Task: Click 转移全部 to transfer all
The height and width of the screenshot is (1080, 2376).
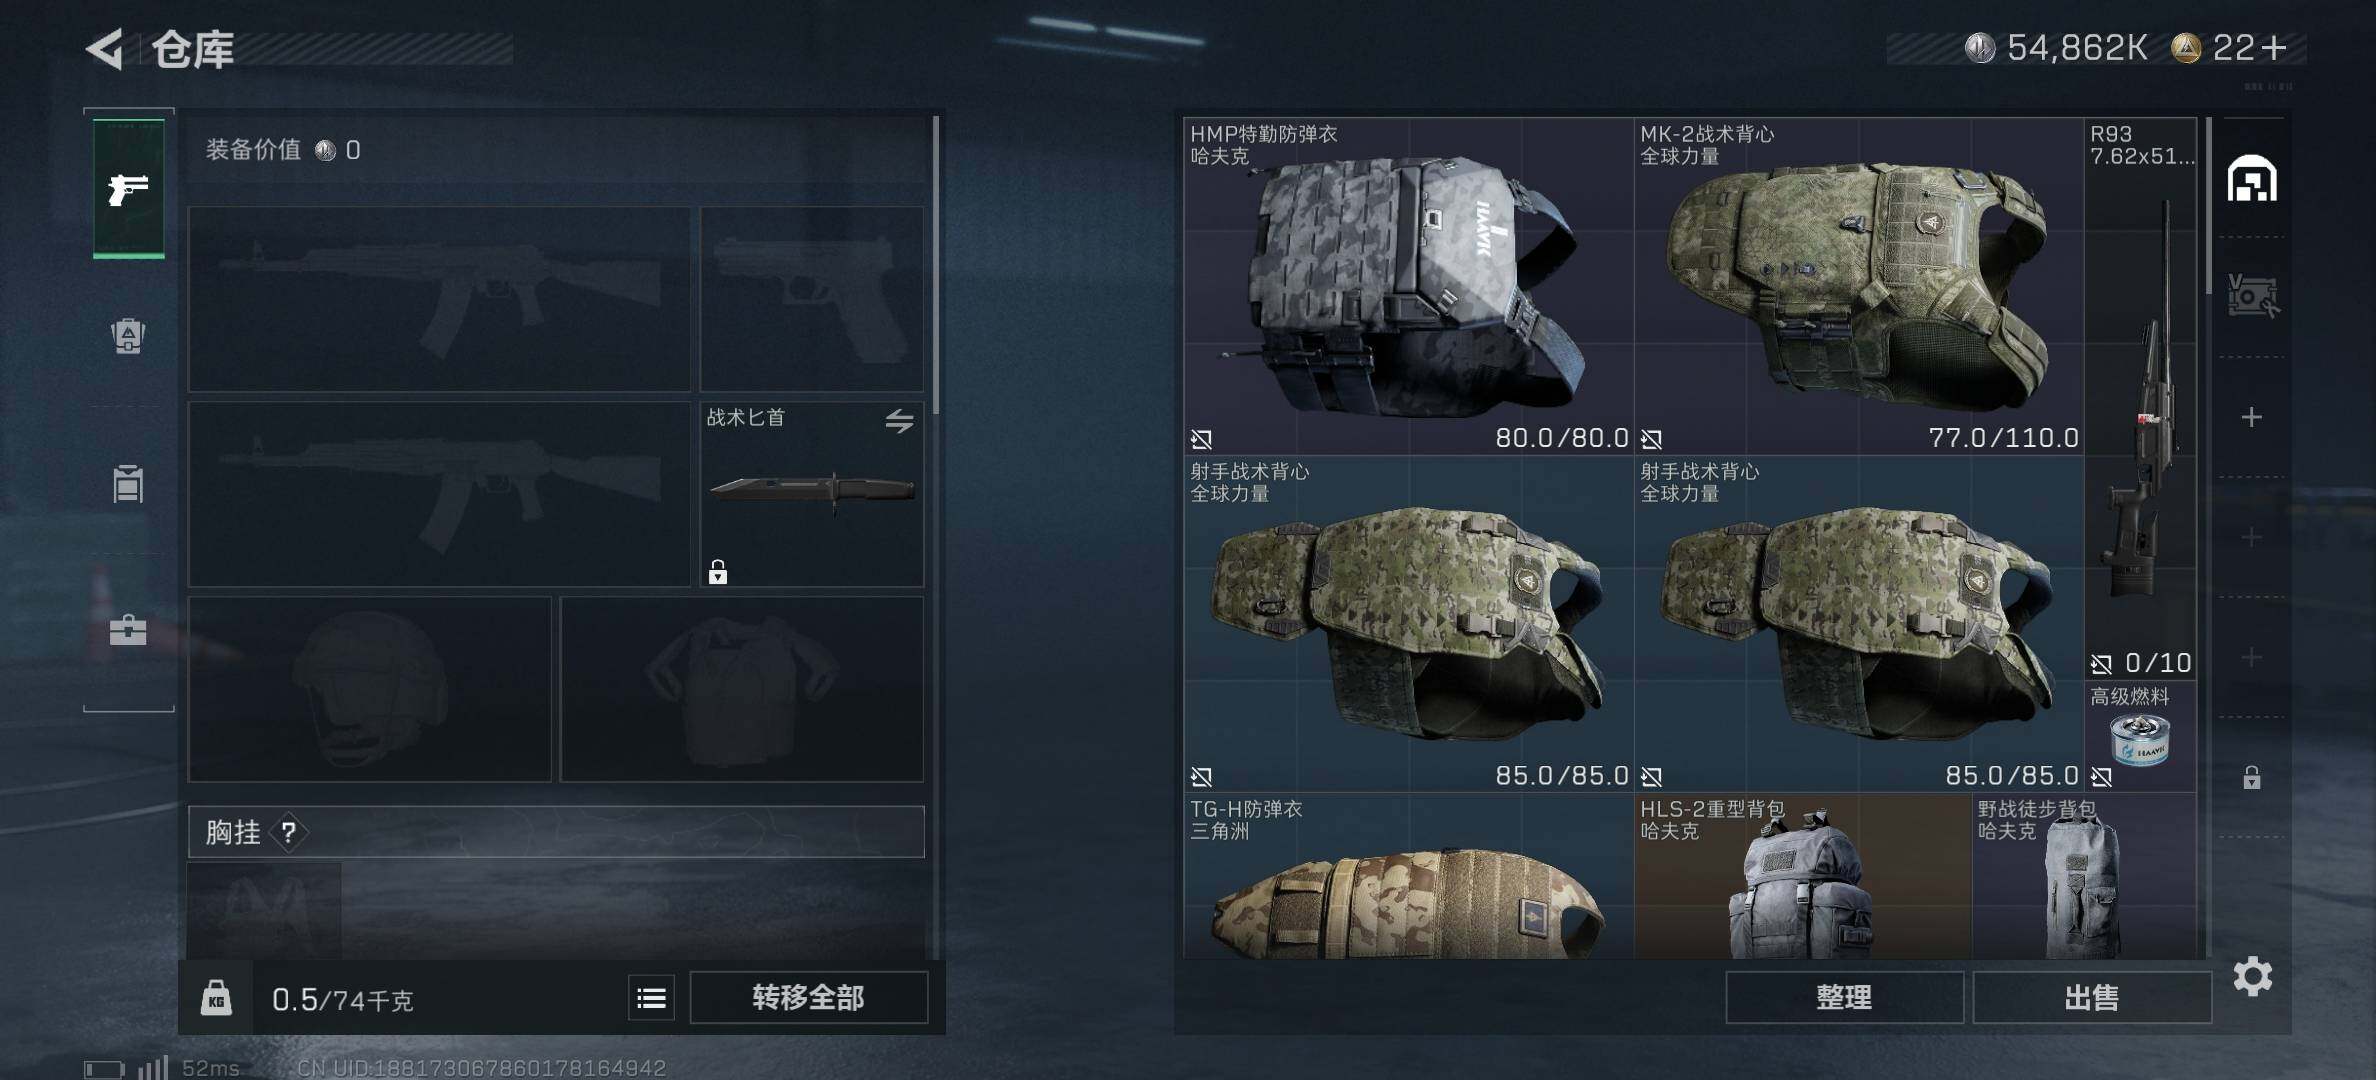Action: [x=808, y=997]
